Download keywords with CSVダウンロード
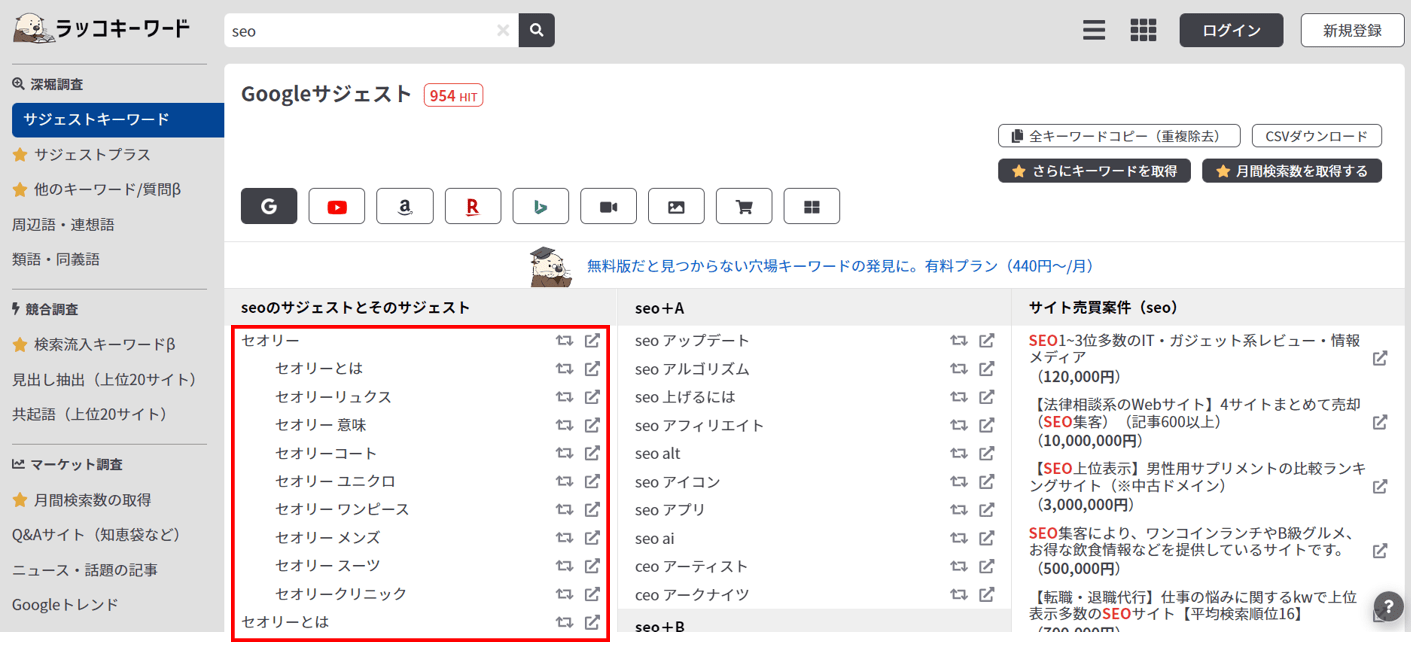This screenshot has height=657, width=1411. click(1316, 136)
